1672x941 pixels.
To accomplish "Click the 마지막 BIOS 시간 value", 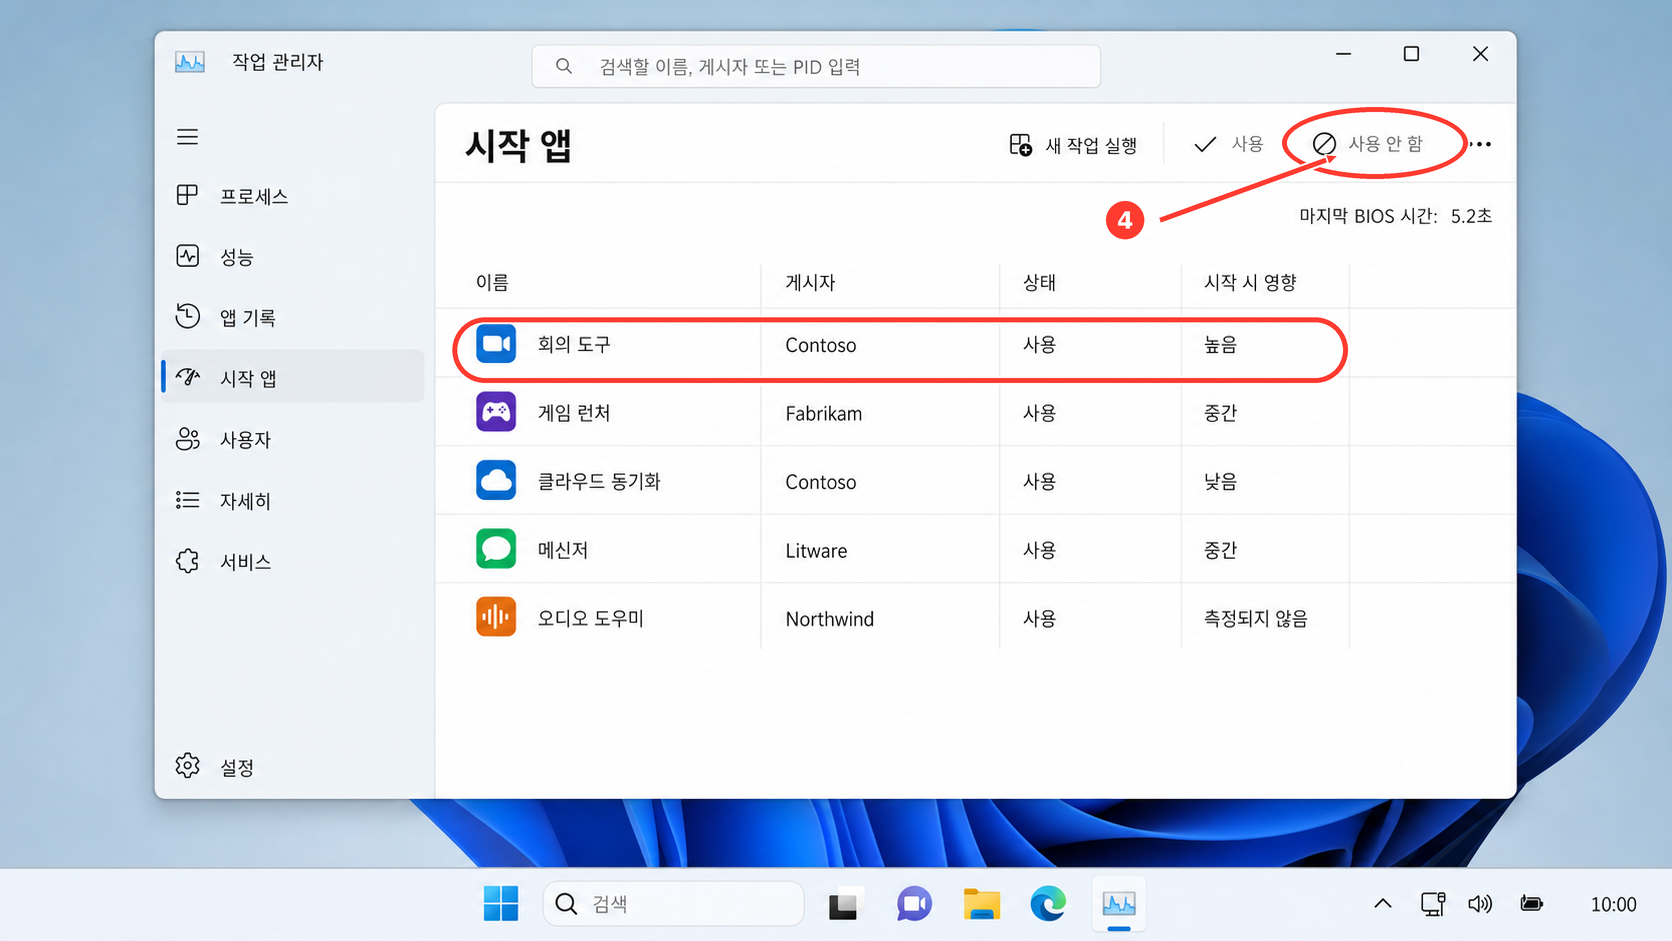I will pos(1471,216).
